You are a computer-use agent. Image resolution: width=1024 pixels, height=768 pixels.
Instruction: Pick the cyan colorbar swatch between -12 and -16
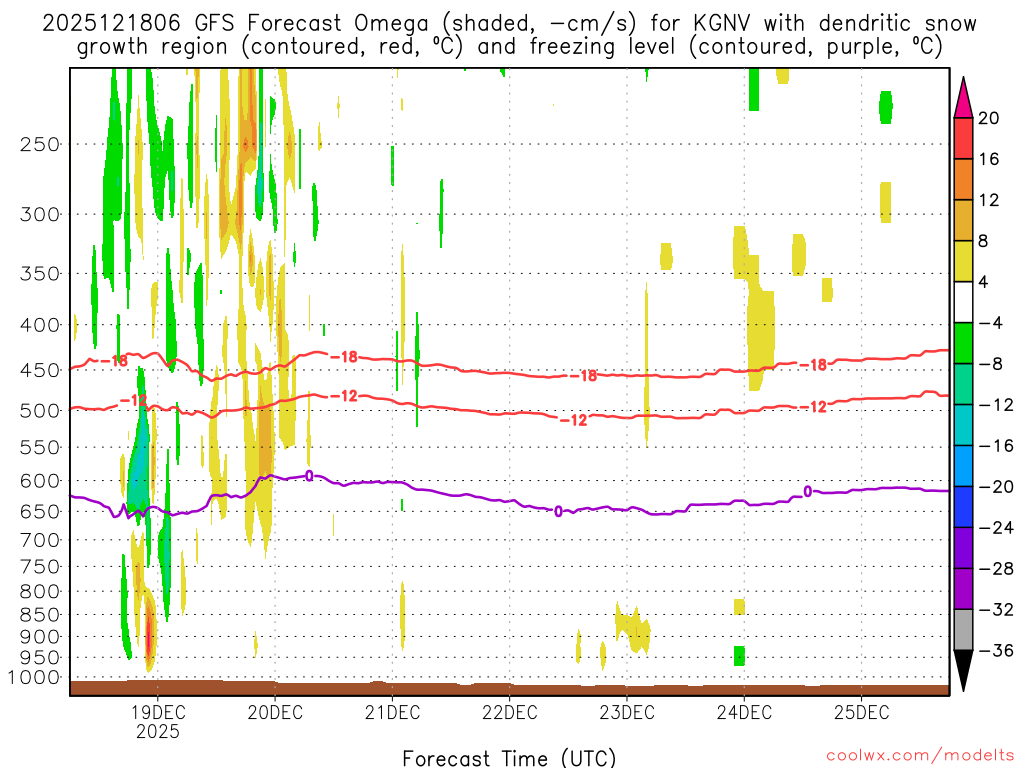(x=964, y=425)
